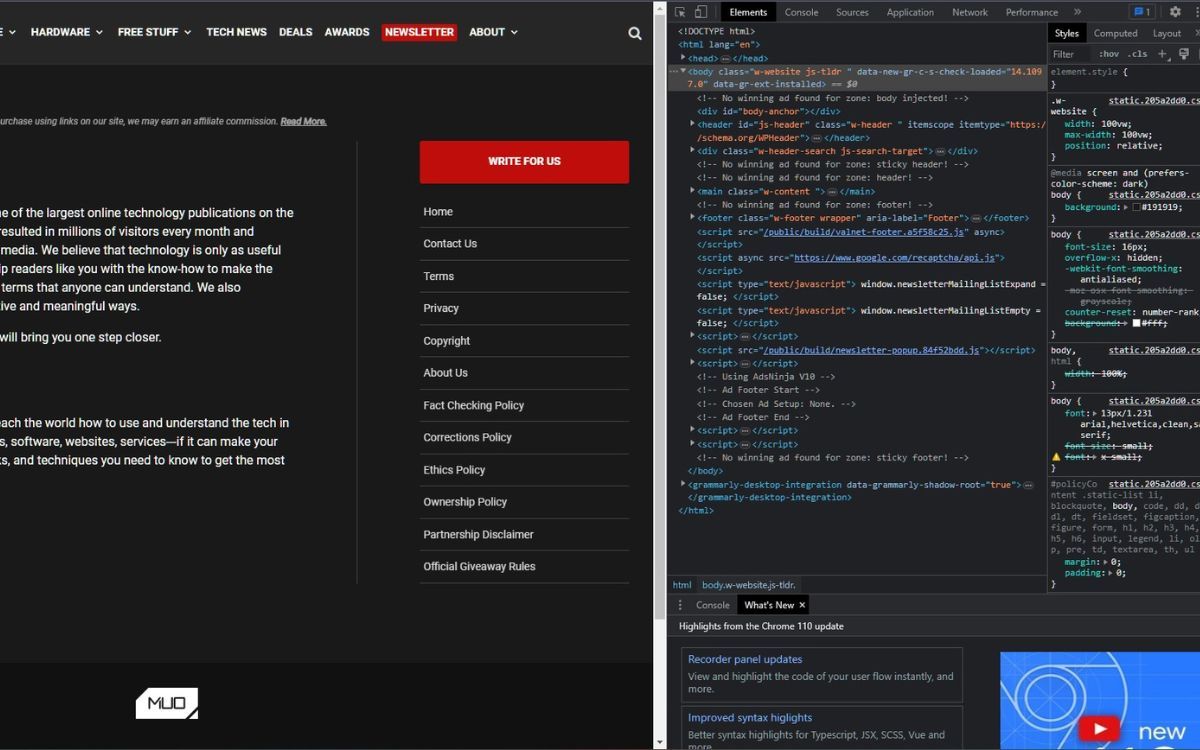Expand the footer element in DOM tree
The image size is (1200, 750).
(692, 217)
